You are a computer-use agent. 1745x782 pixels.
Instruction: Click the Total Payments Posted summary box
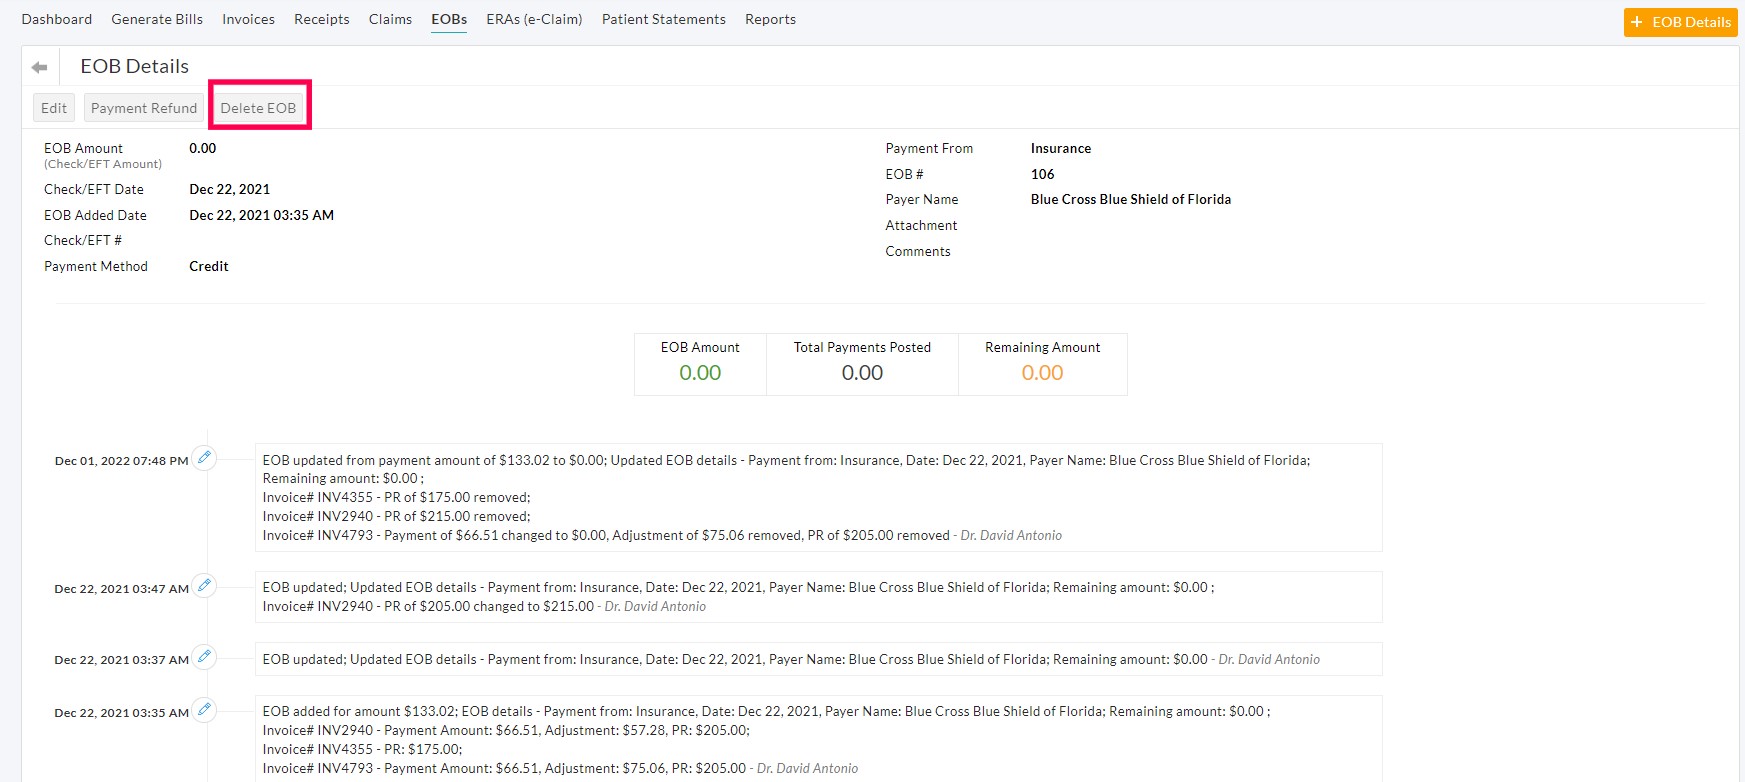click(862, 364)
